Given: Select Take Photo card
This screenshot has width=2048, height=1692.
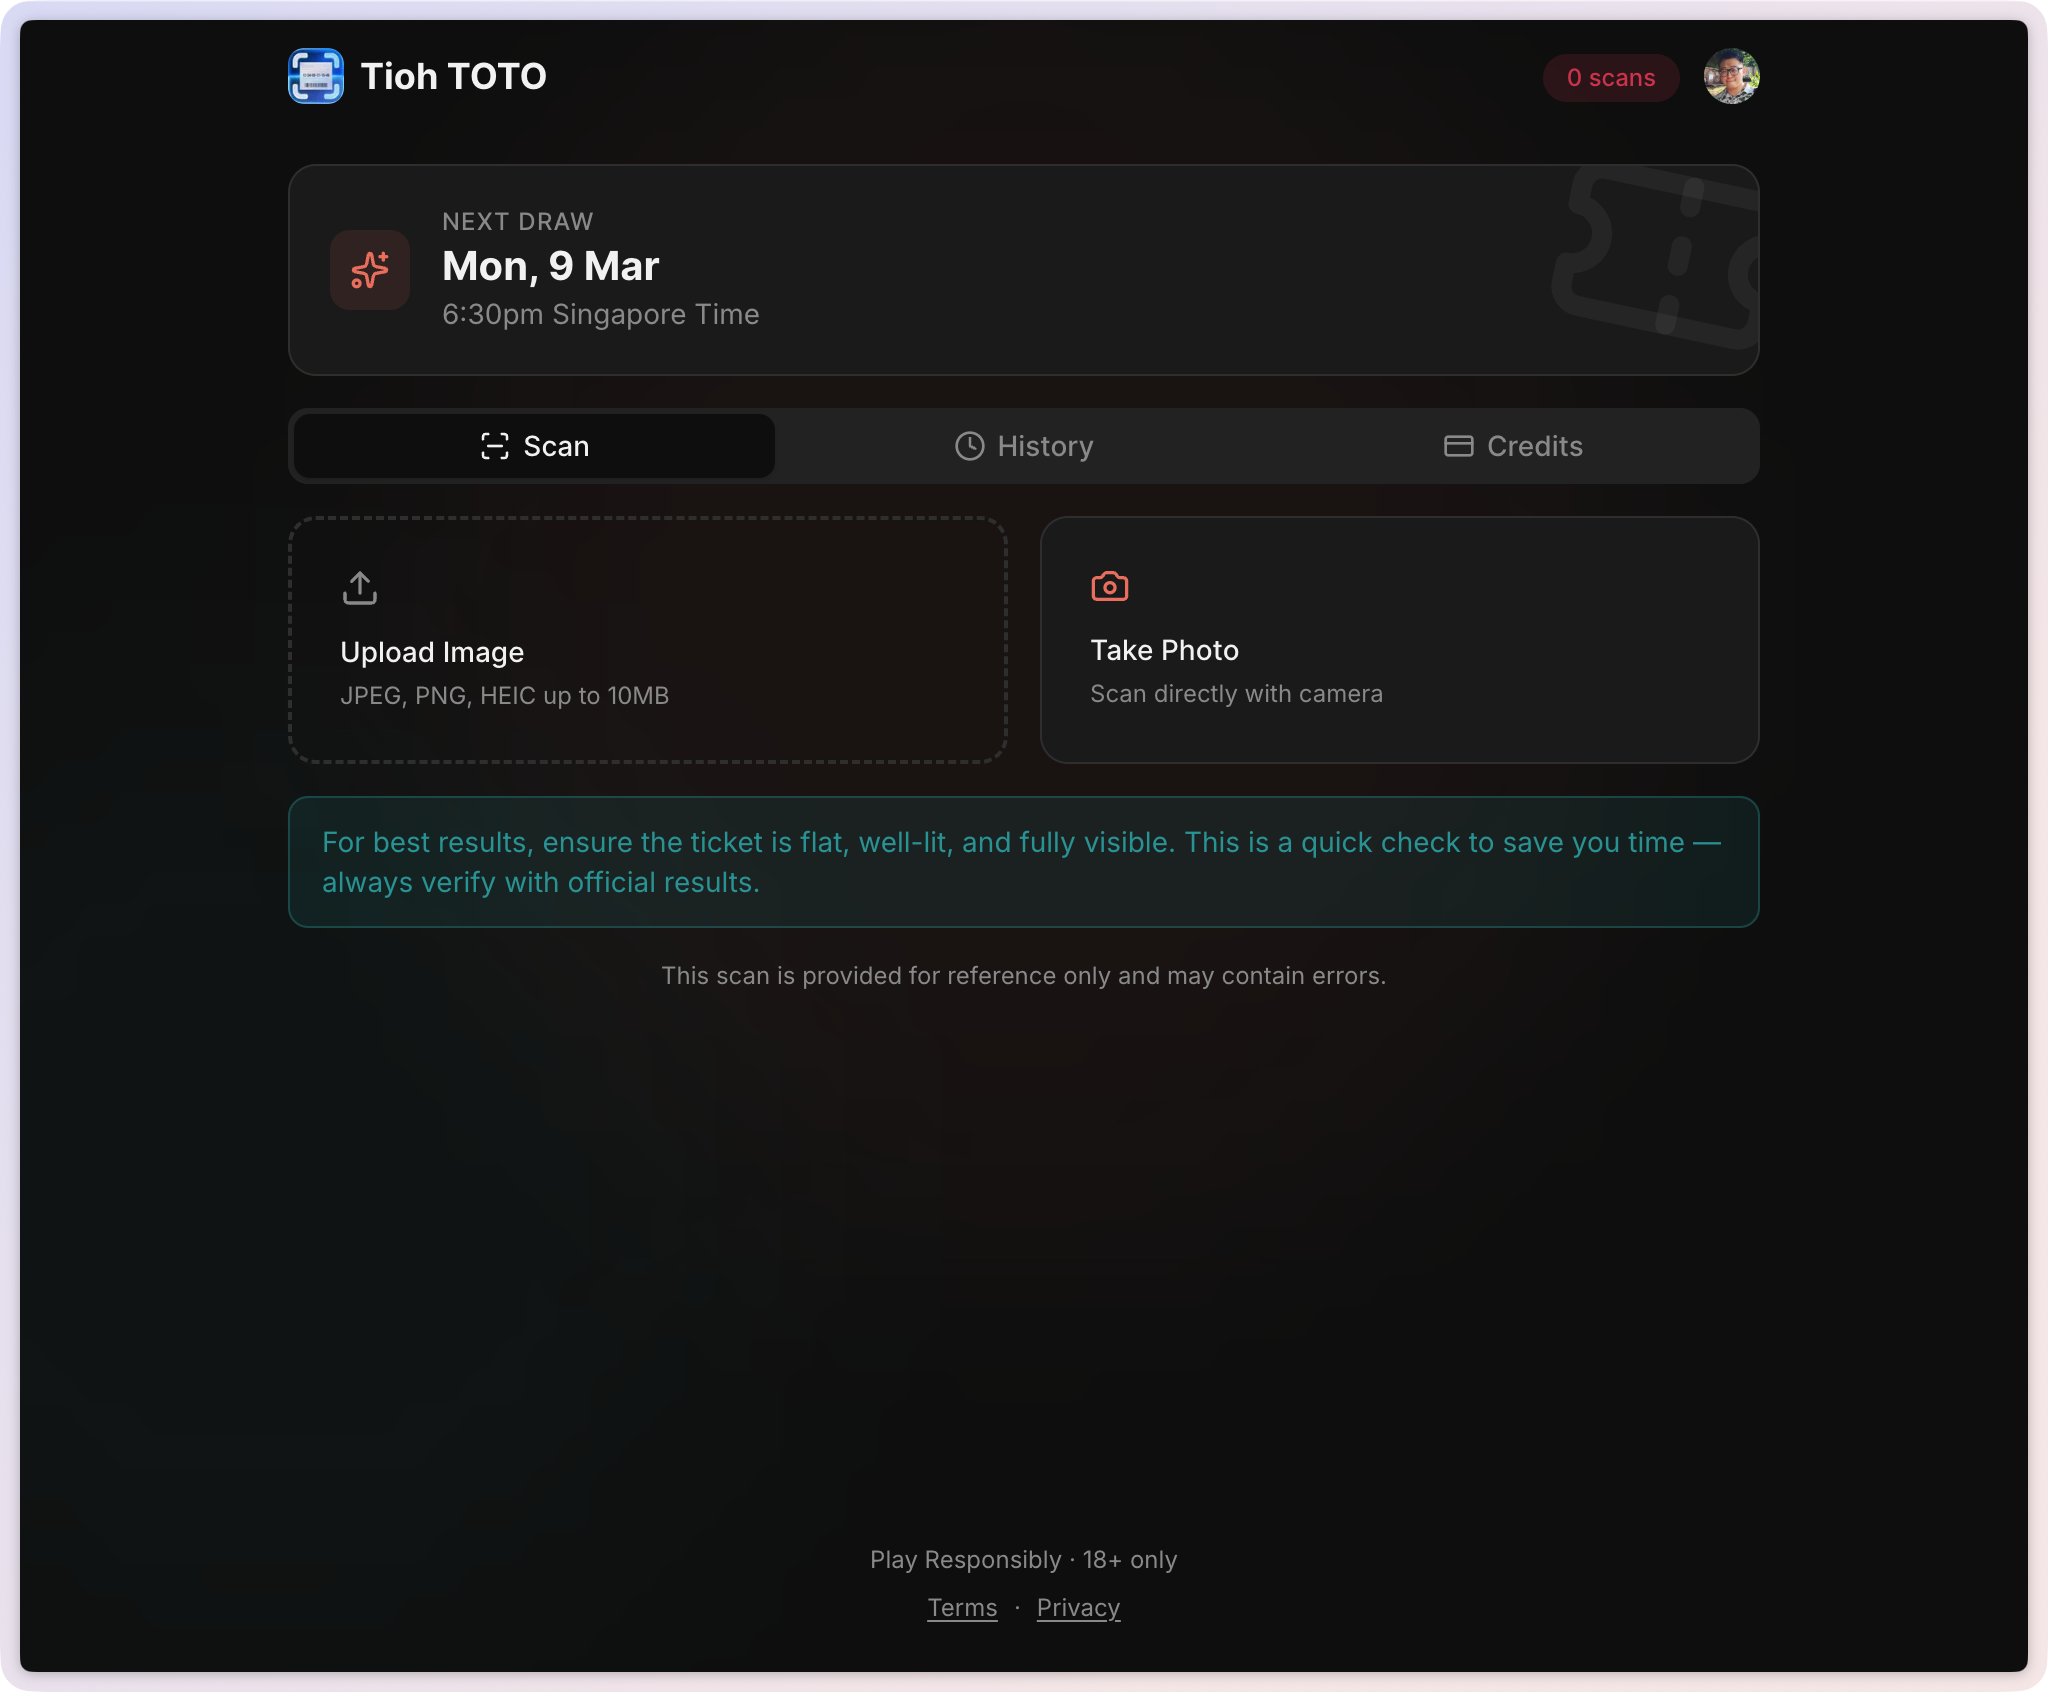Looking at the screenshot, I should point(1400,640).
